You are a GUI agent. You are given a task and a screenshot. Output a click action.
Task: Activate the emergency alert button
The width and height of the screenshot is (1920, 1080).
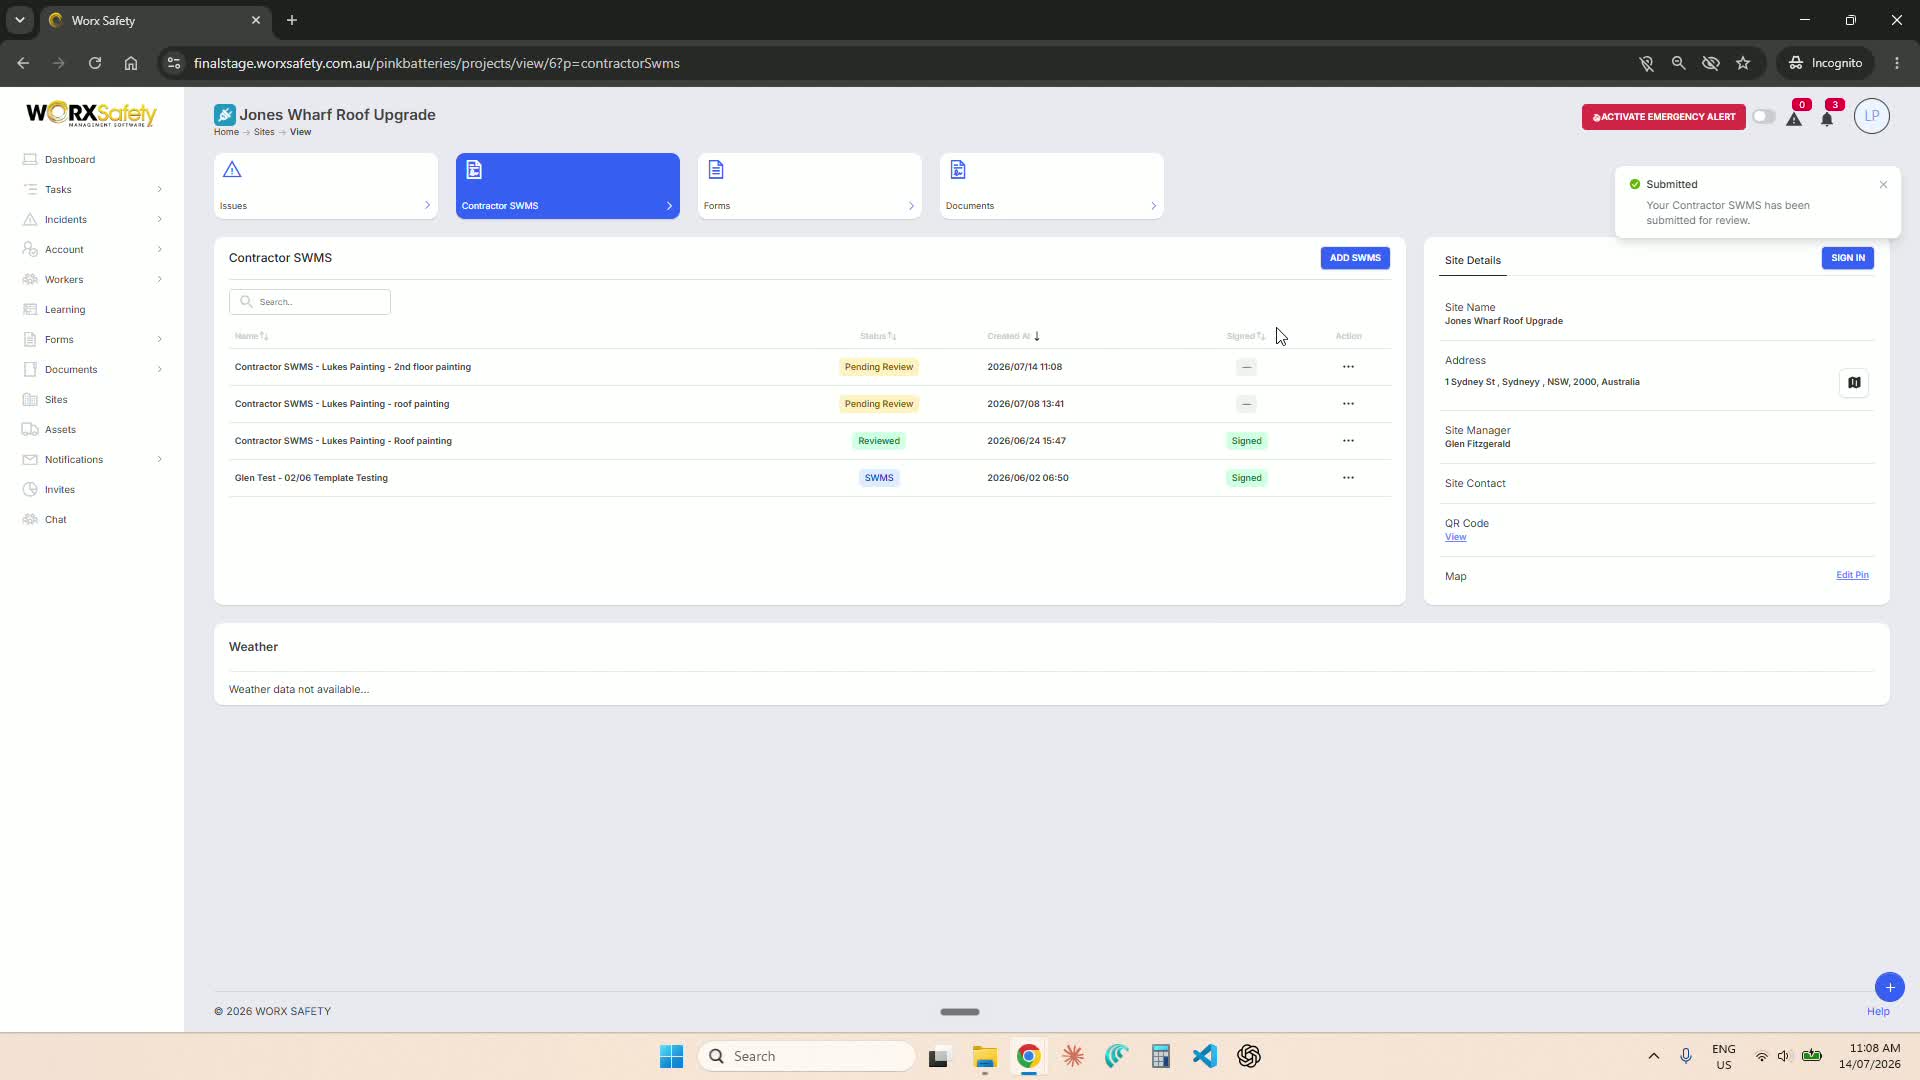pyautogui.click(x=1663, y=117)
